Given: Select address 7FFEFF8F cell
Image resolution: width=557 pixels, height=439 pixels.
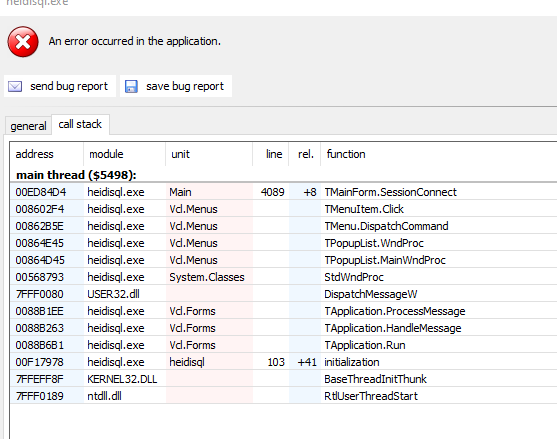Looking at the screenshot, I should (39, 379).
